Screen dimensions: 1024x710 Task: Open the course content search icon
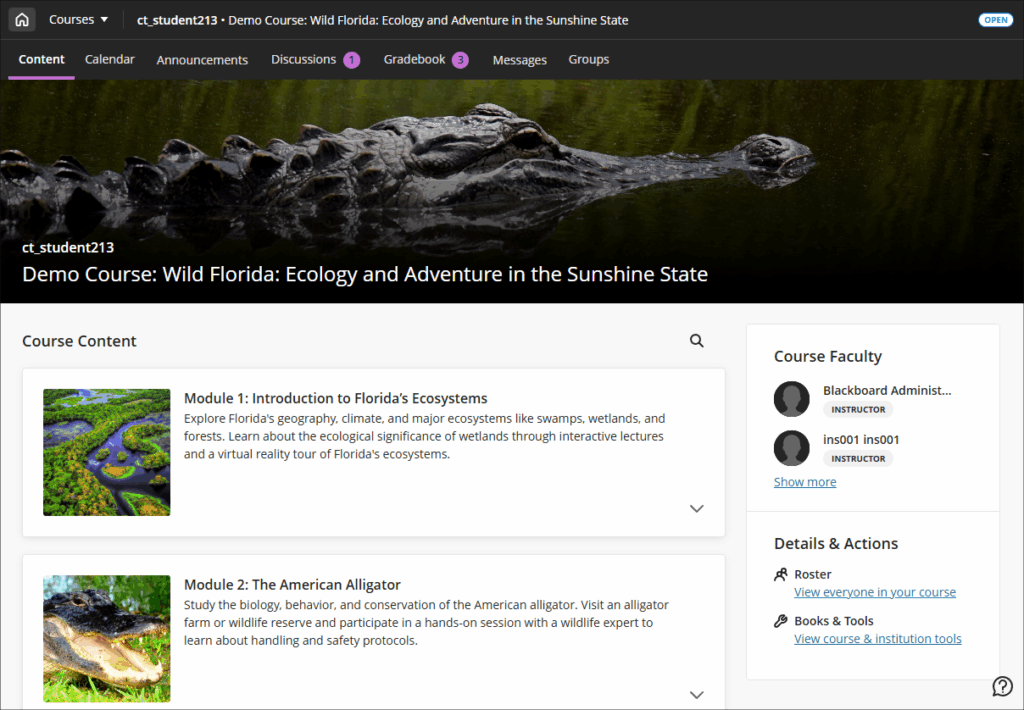[697, 341]
